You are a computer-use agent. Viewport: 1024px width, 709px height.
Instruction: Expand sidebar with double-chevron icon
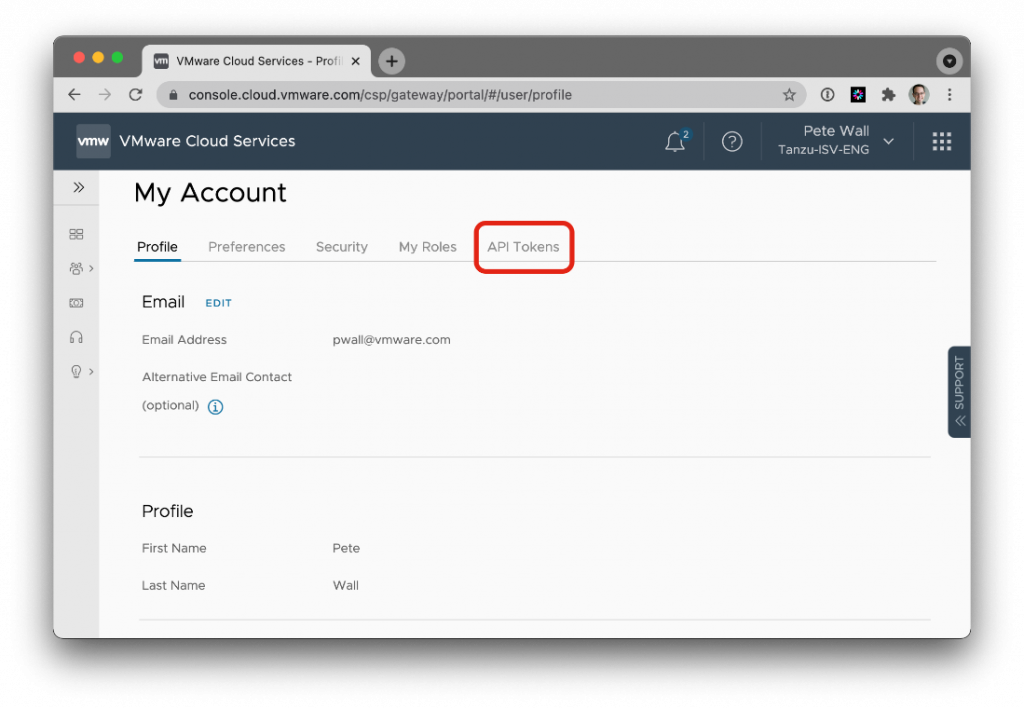(x=78, y=187)
